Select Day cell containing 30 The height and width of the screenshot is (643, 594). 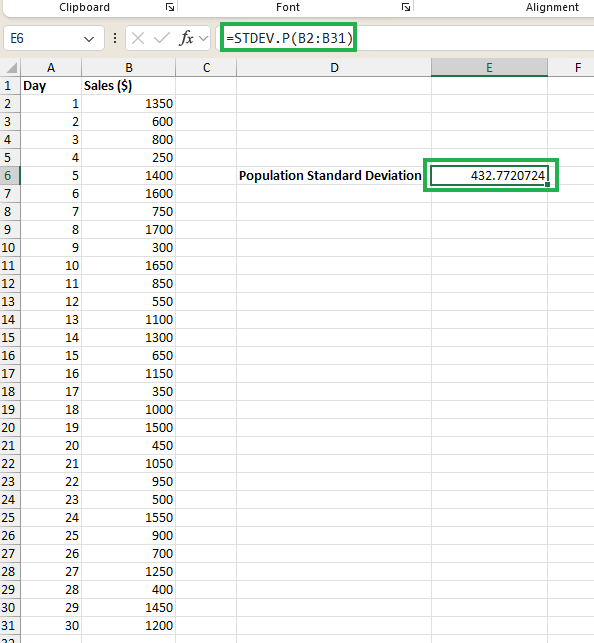pyautogui.click(x=51, y=626)
